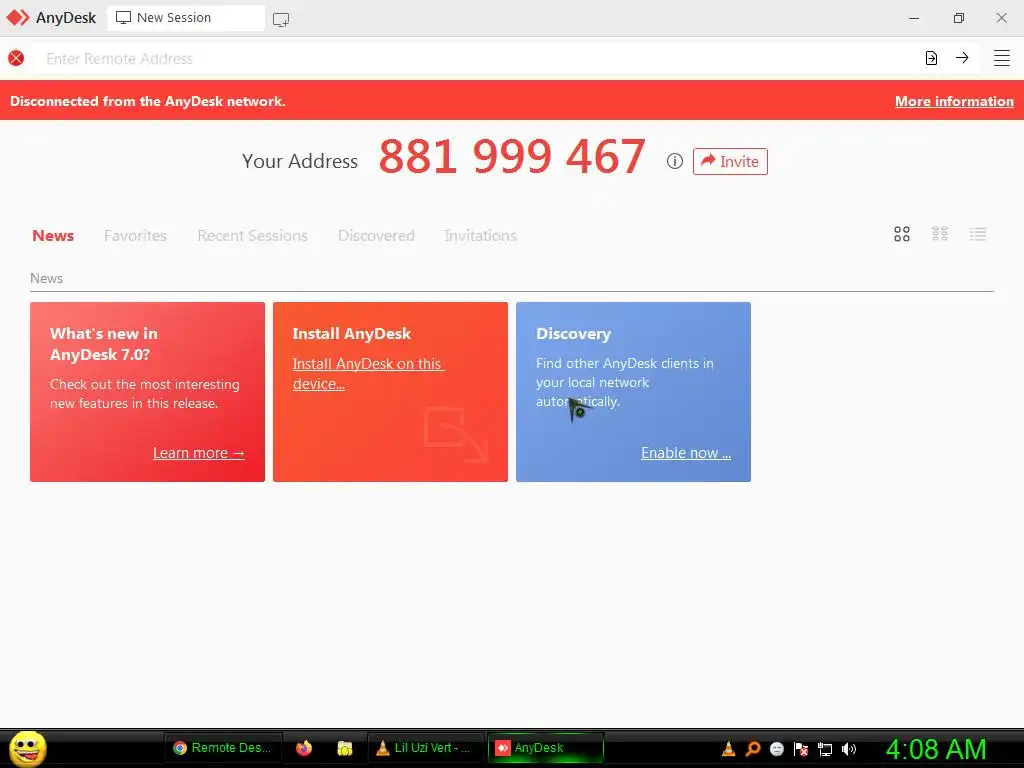Click Install AnyDesk on this device link
Image resolution: width=1024 pixels, height=768 pixels.
(x=368, y=374)
